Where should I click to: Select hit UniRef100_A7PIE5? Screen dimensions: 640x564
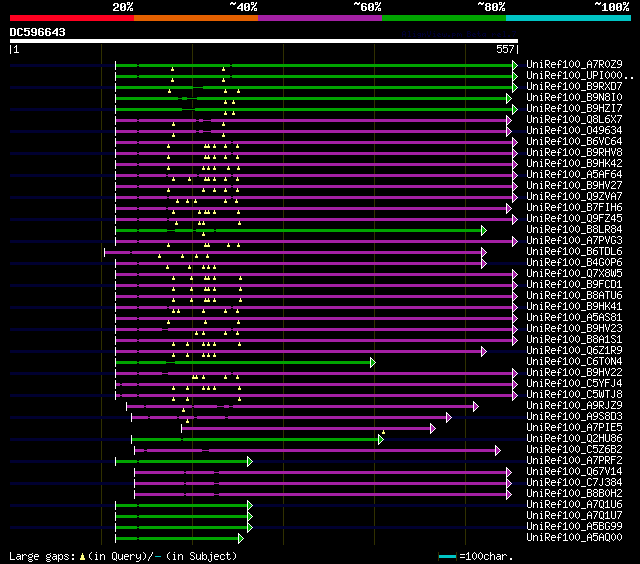pos(574,428)
